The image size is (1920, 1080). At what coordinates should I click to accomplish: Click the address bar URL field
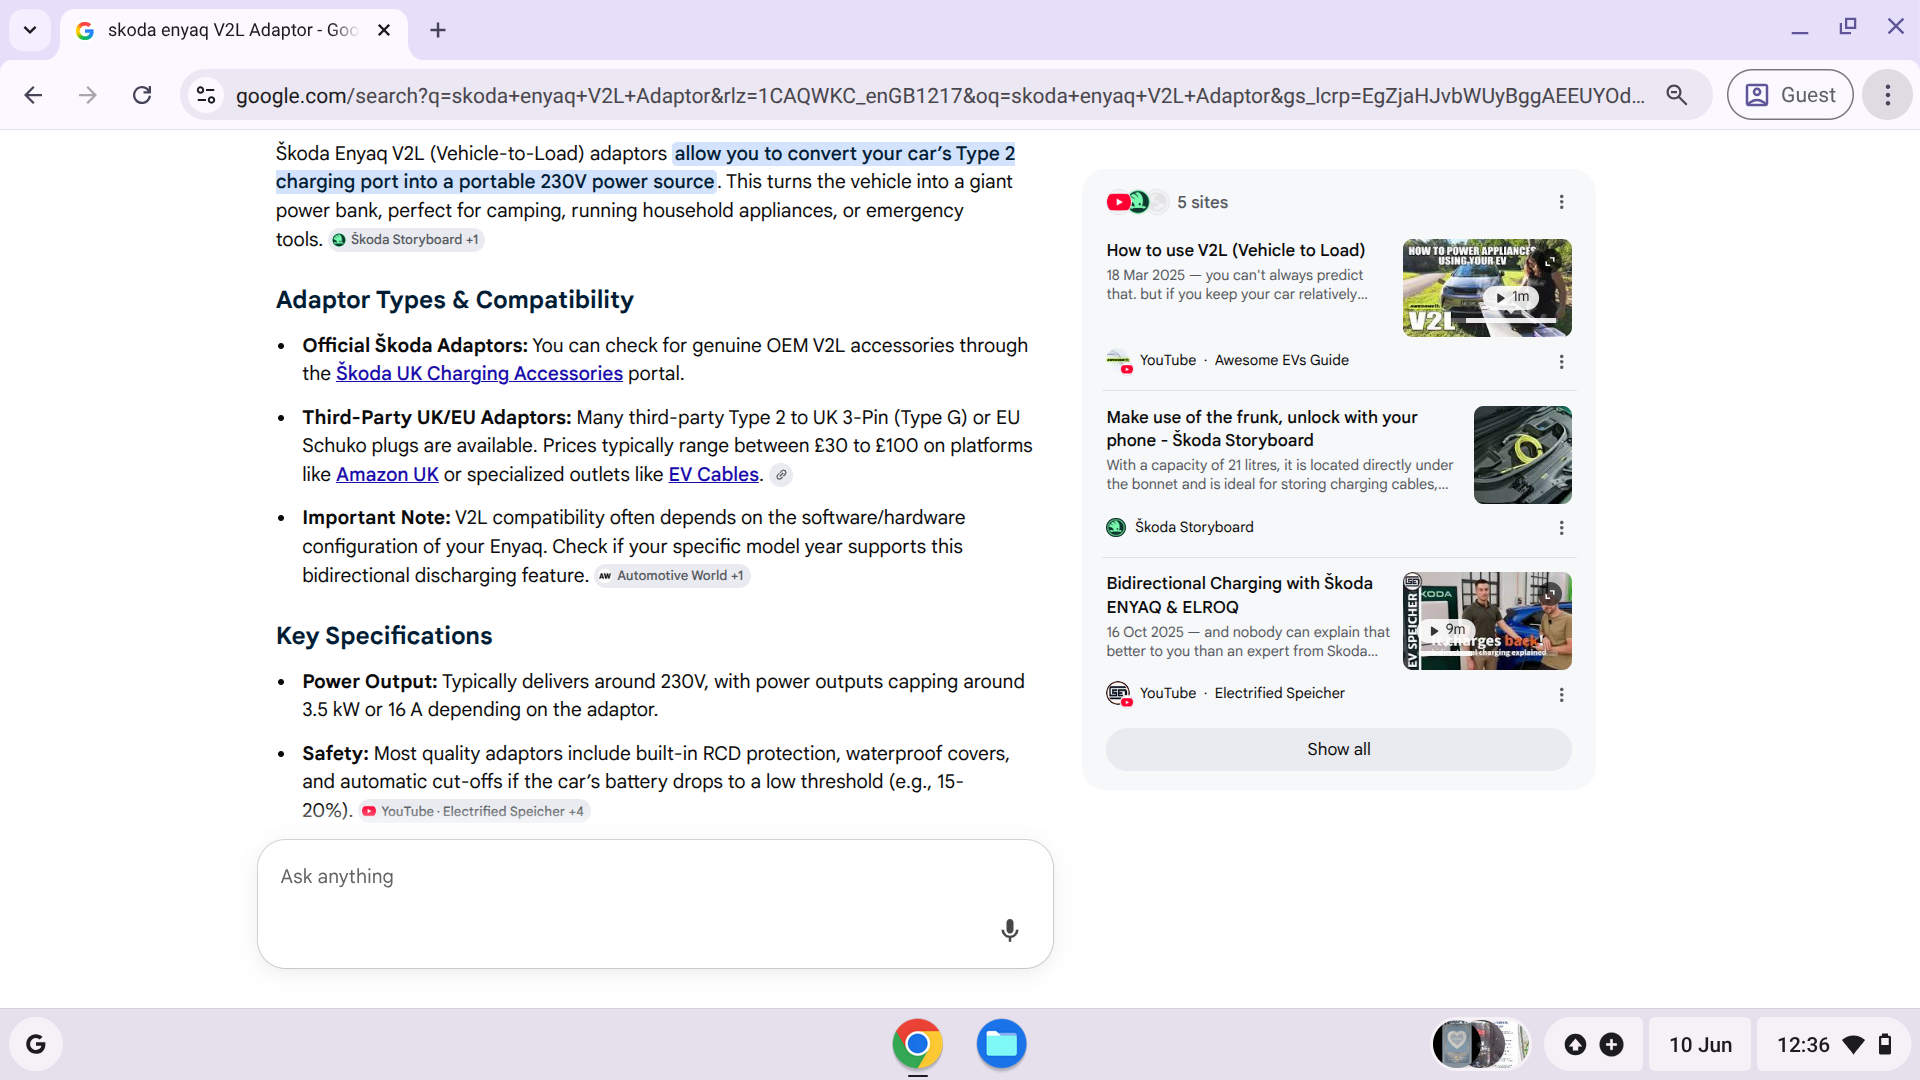tap(940, 95)
